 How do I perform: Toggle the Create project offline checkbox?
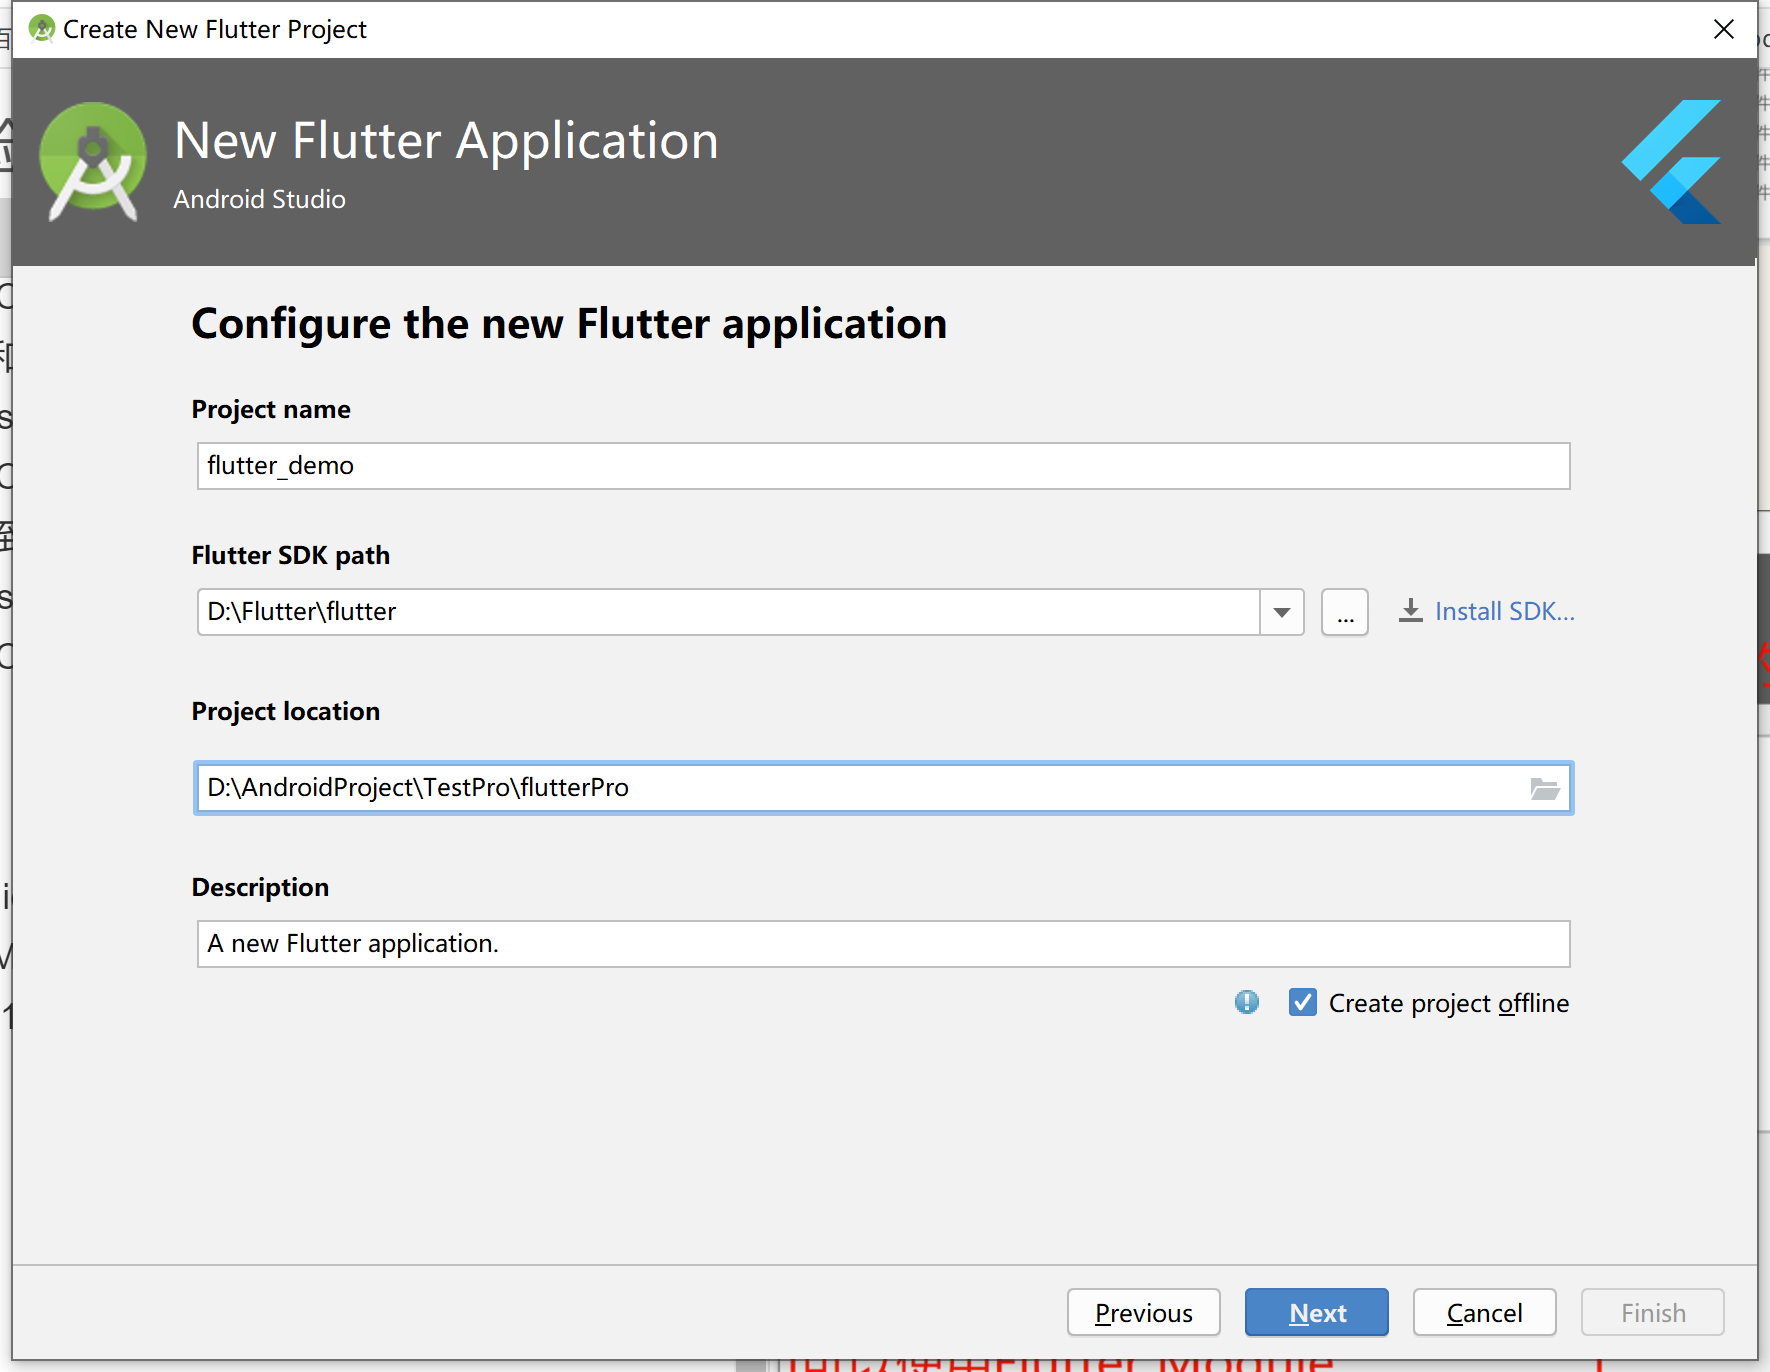pyautogui.click(x=1302, y=1002)
